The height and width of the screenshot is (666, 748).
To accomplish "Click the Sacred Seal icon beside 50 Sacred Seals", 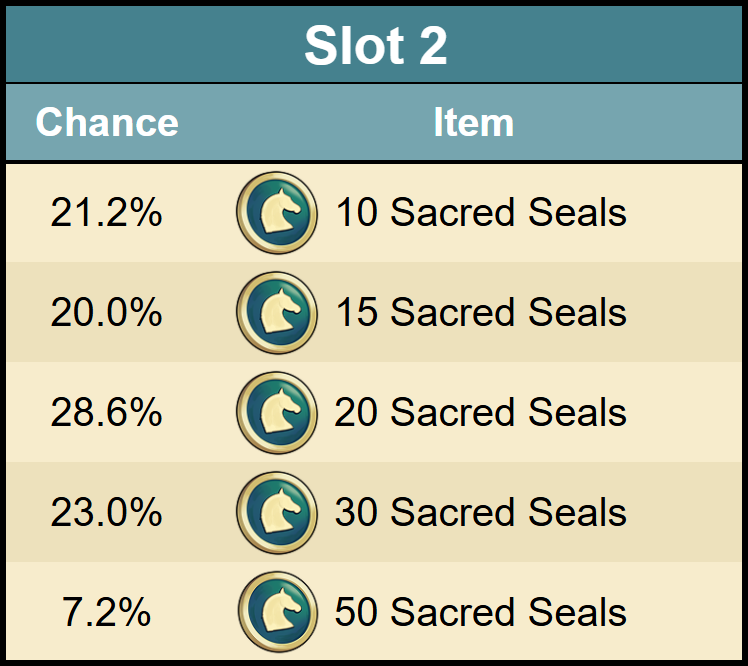I will click(x=278, y=612).
